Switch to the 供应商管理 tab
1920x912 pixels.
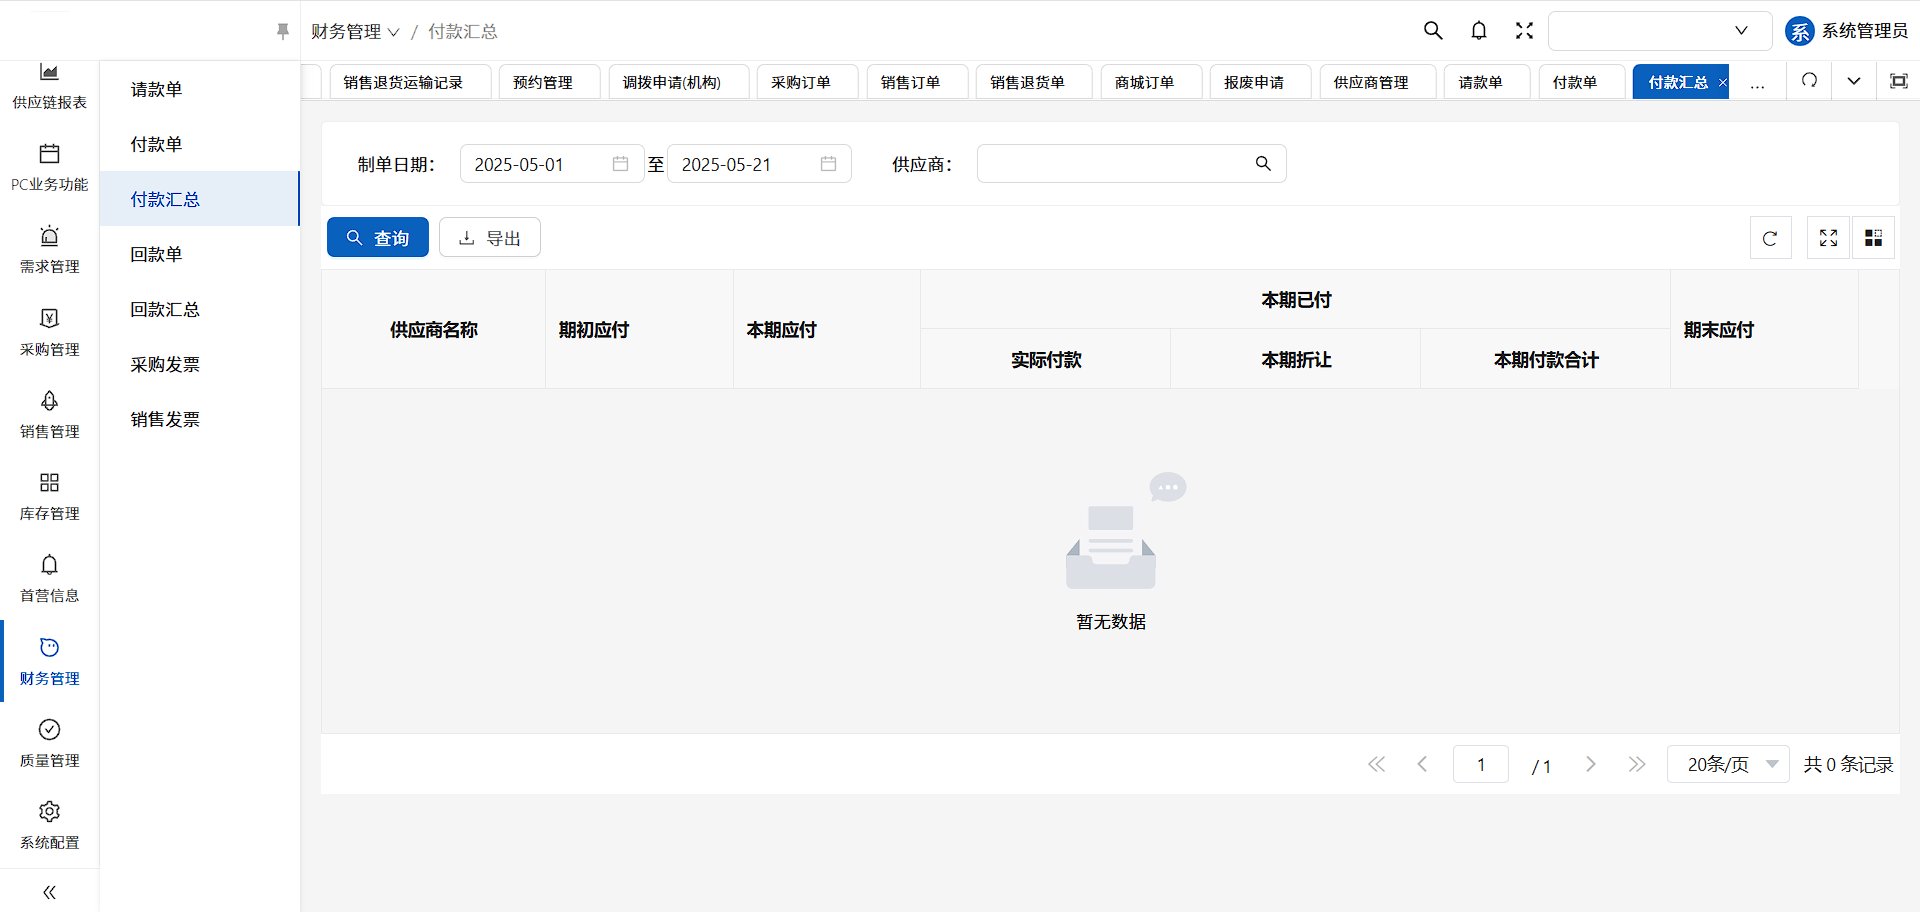tap(1371, 82)
